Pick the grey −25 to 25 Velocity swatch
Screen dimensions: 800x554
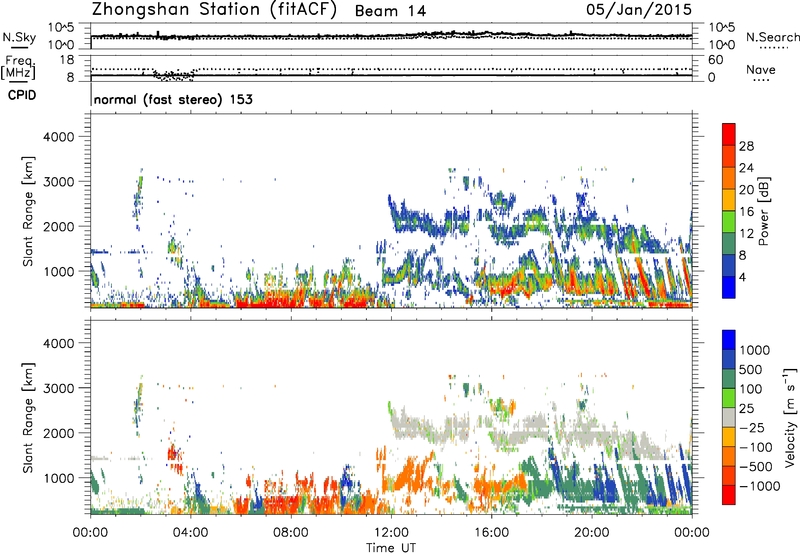(x=729, y=417)
